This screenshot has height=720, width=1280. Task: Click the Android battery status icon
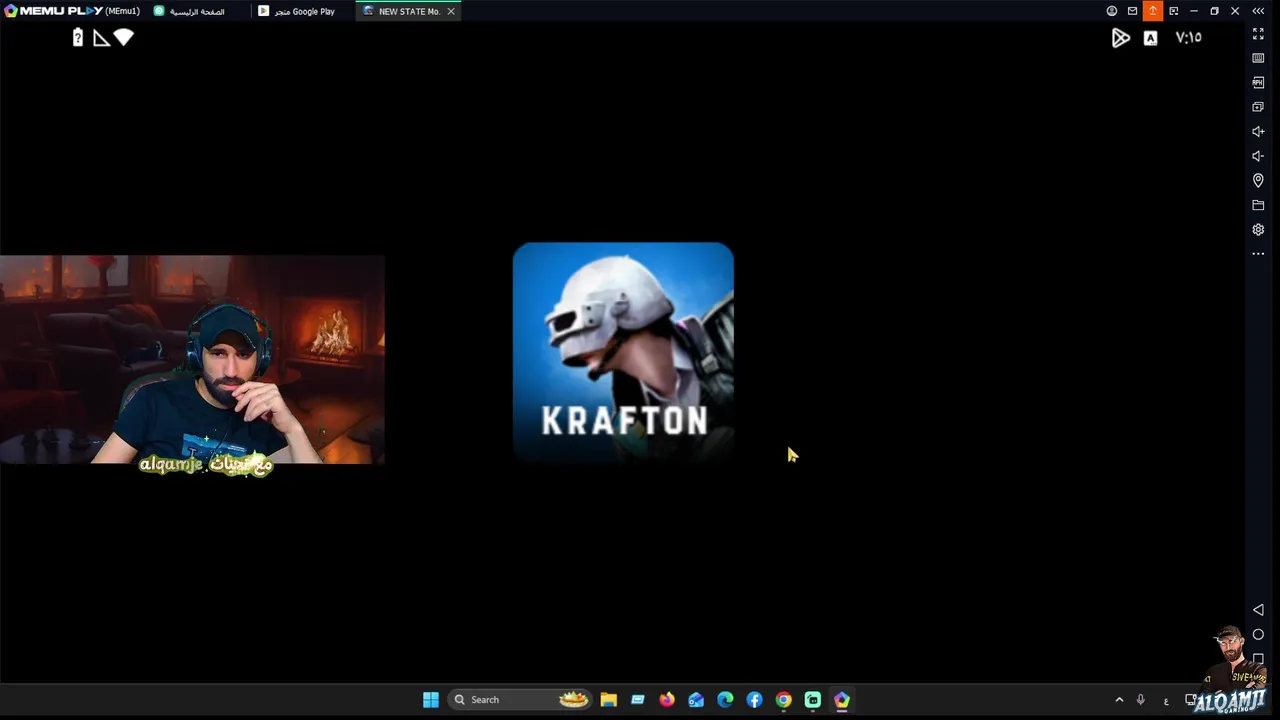click(x=78, y=37)
